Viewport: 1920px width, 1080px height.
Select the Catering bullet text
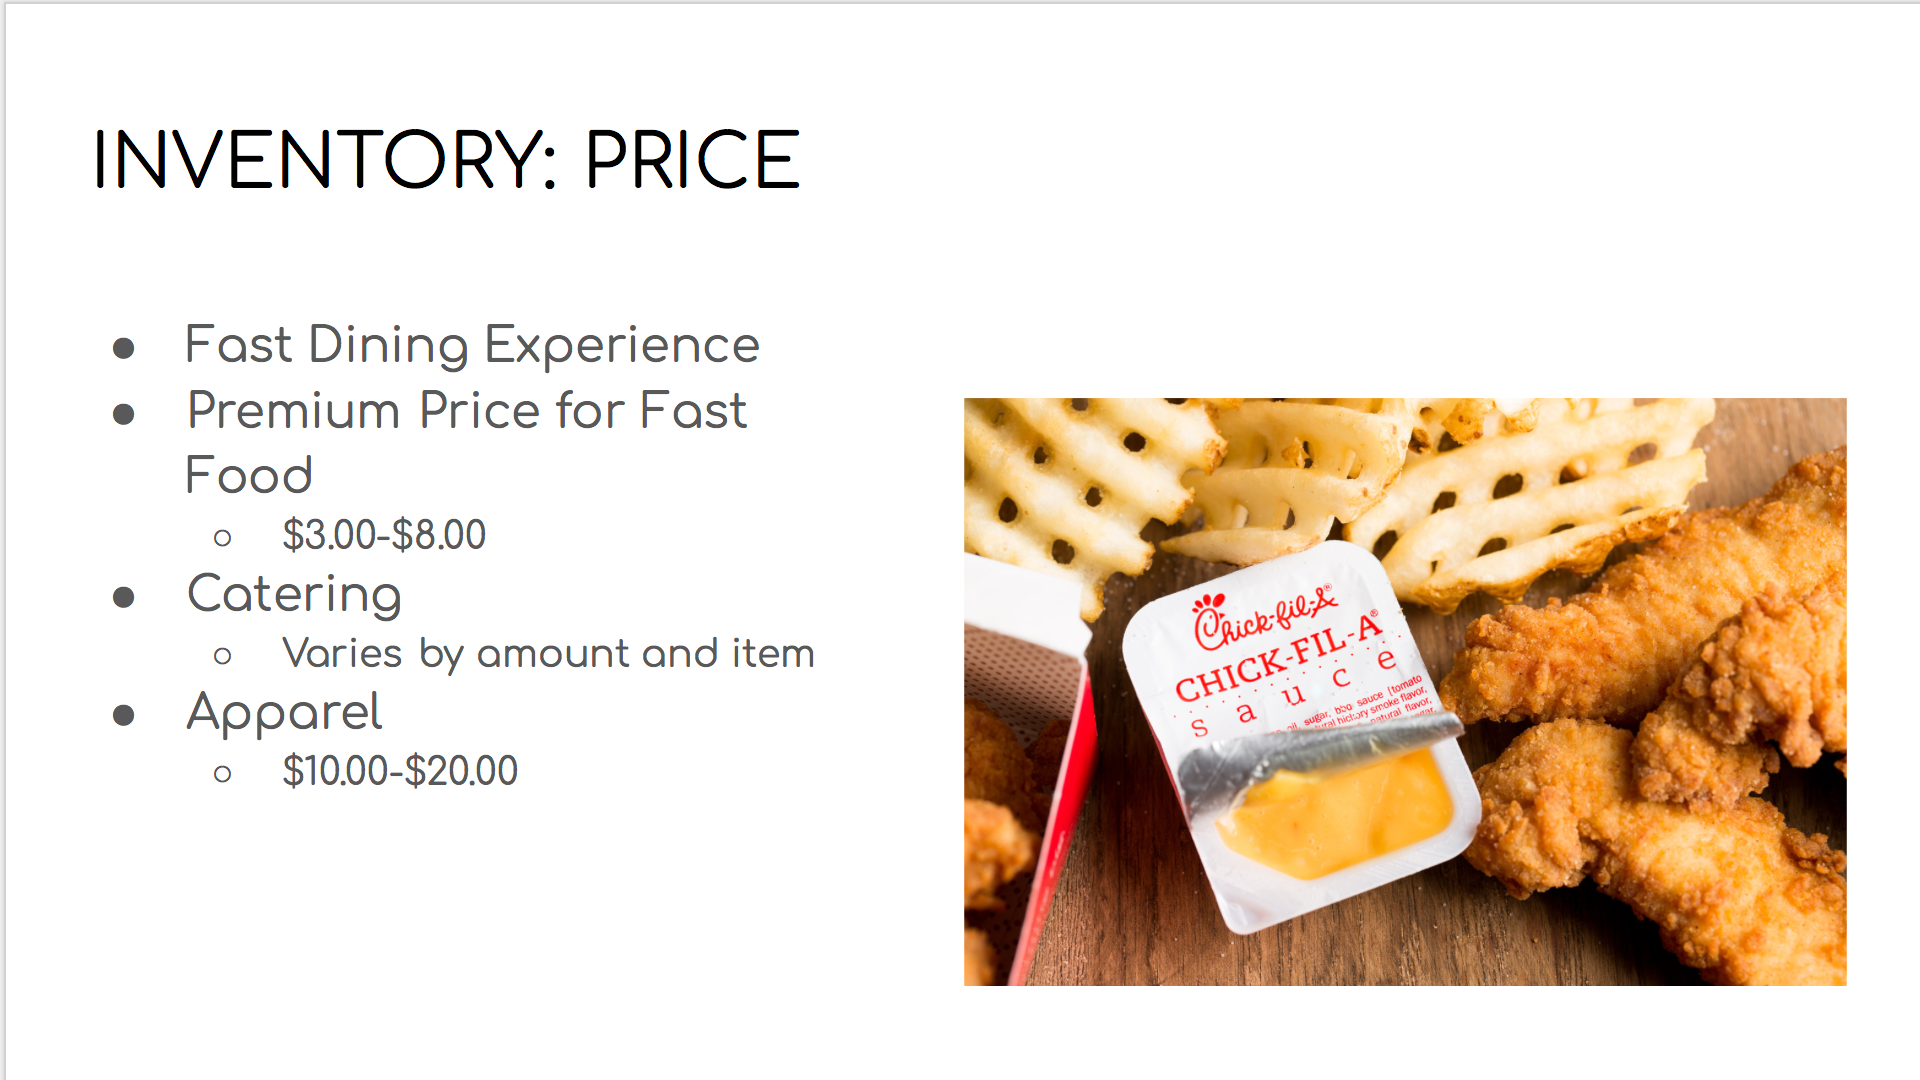294,594
